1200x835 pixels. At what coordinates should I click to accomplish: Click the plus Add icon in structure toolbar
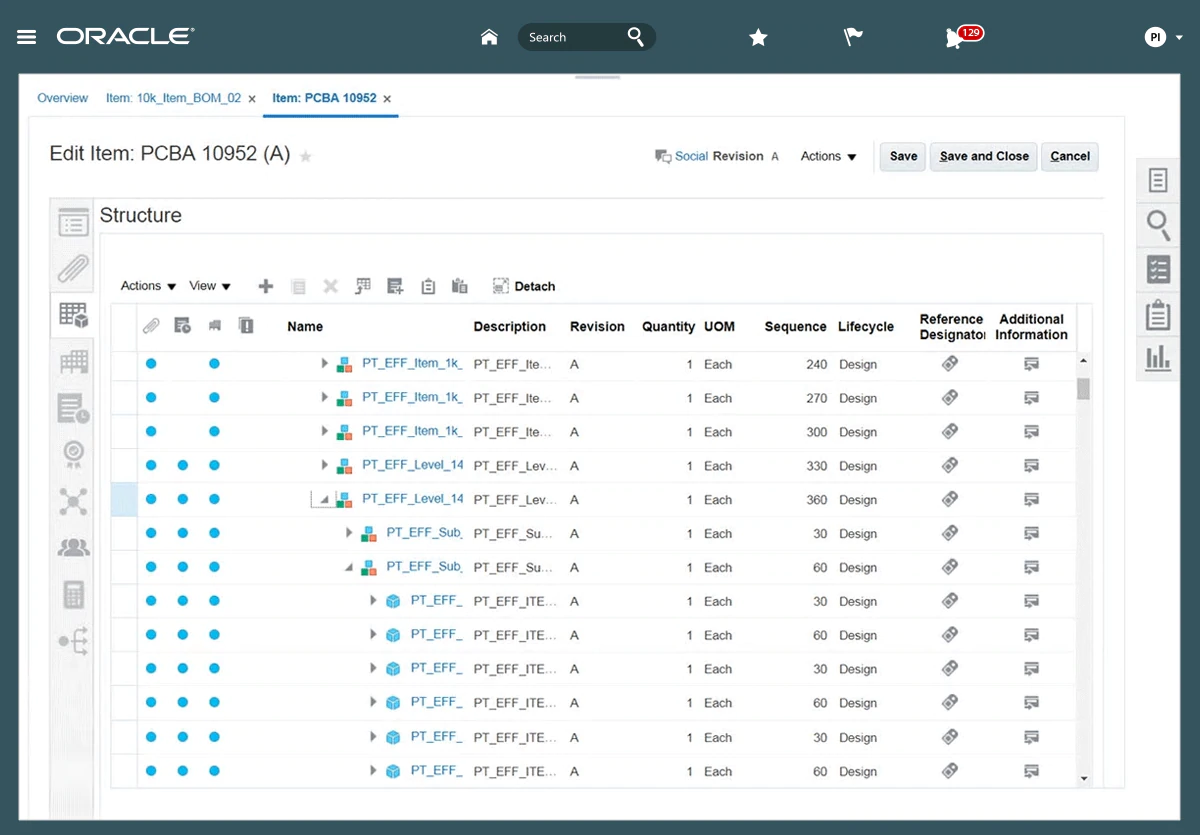coord(266,286)
